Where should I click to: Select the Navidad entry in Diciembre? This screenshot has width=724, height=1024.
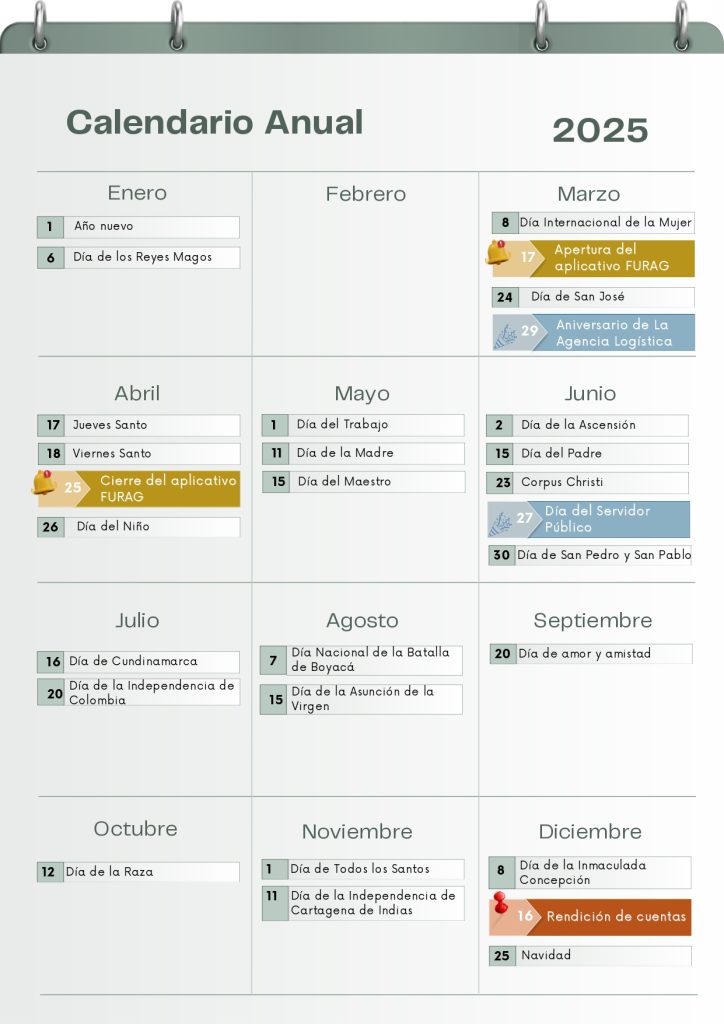tap(590, 955)
